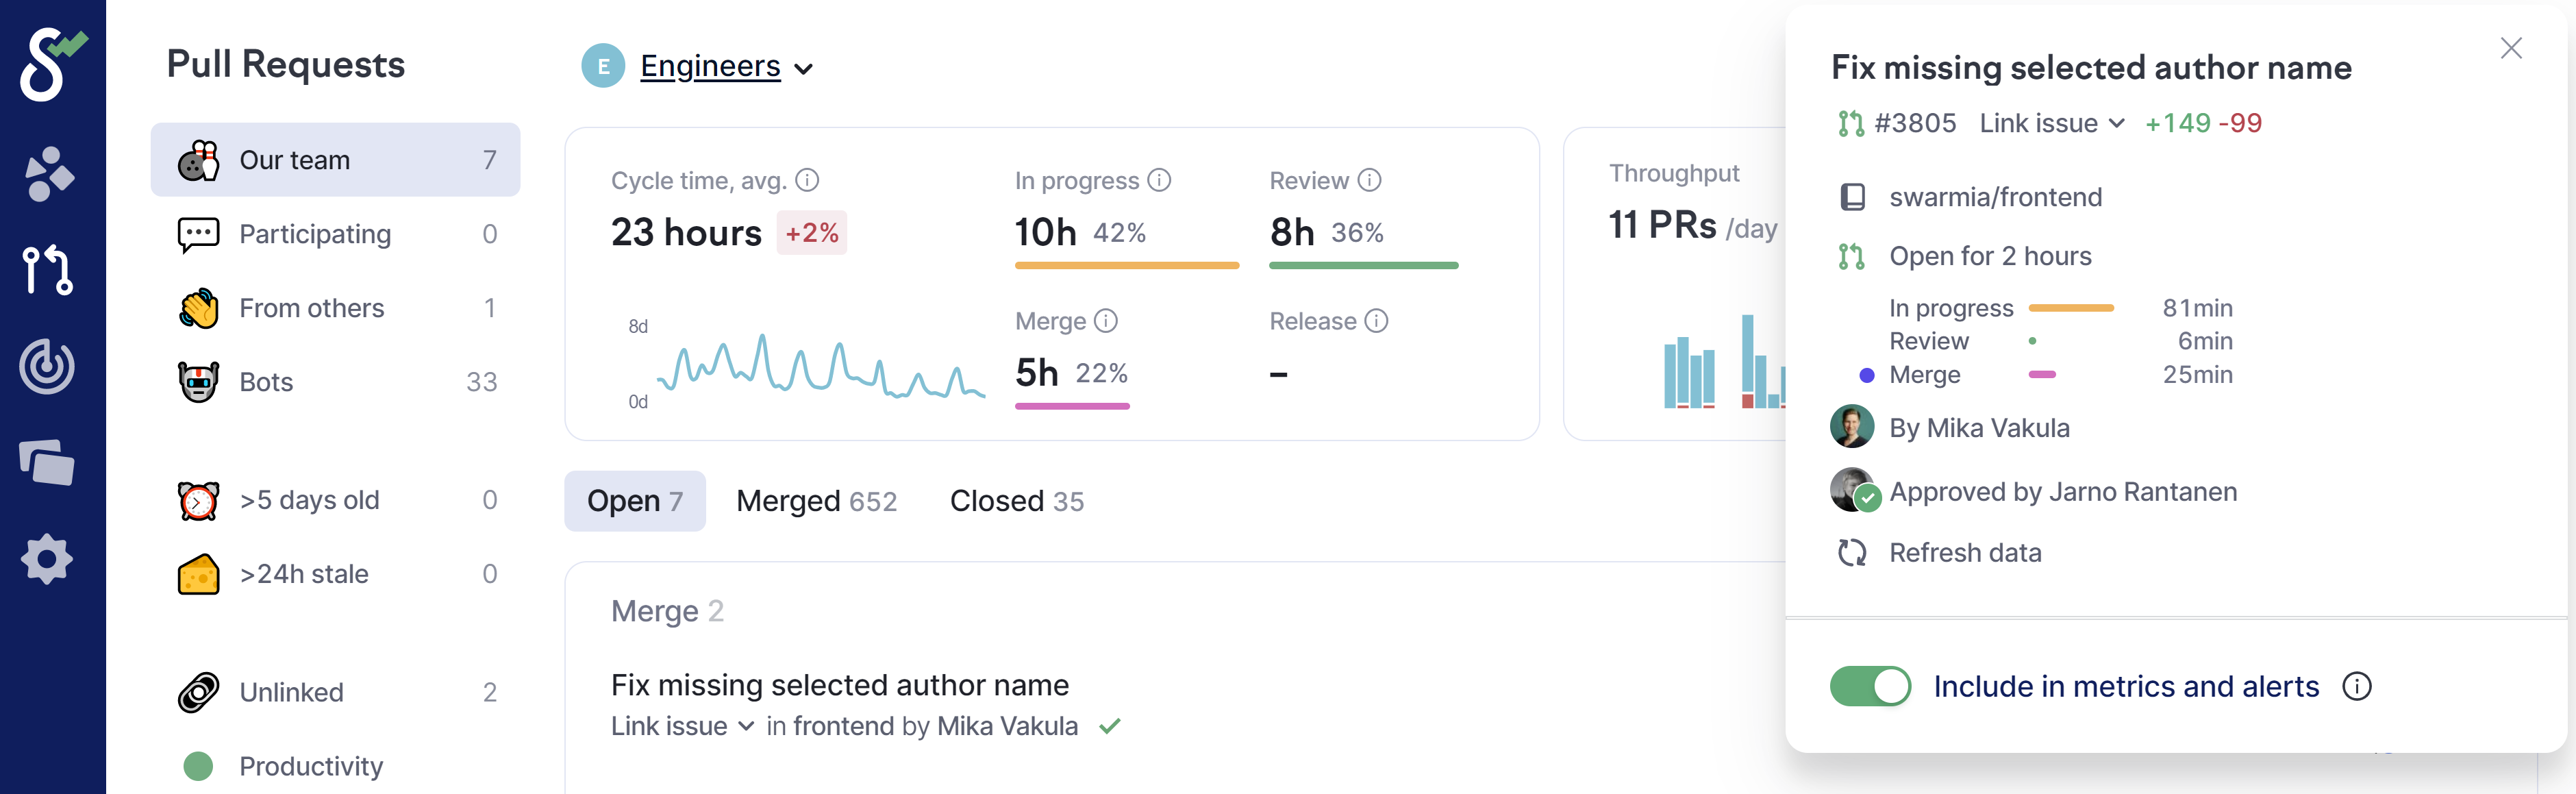2576x794 pixels.
Task: Click the In progress orange progress bar
Action: (1126, 266)
